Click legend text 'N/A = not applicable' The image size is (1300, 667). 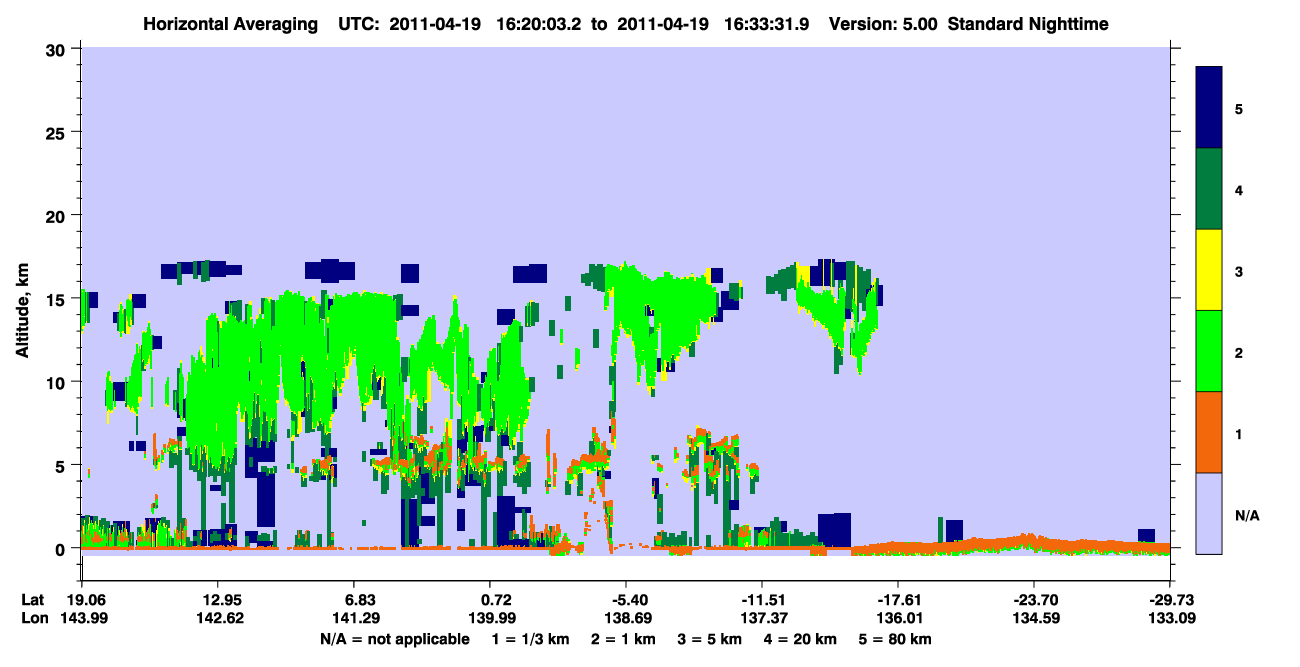tap(394, 639)
